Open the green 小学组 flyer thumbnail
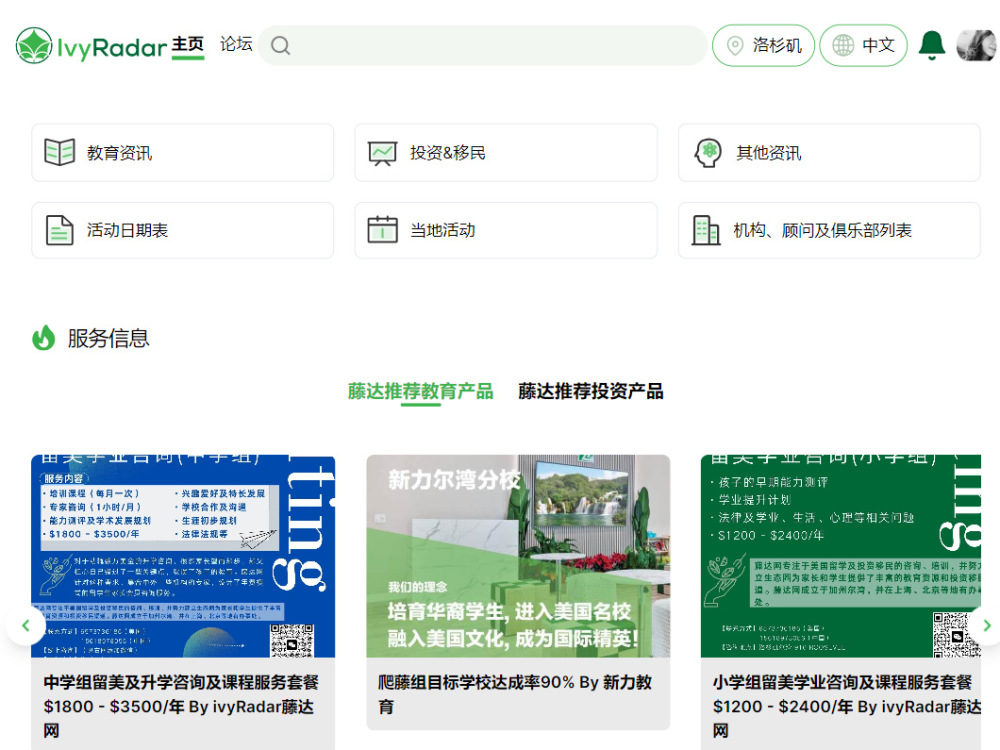This screenshot has height=750, width=1000. point(841,556)
